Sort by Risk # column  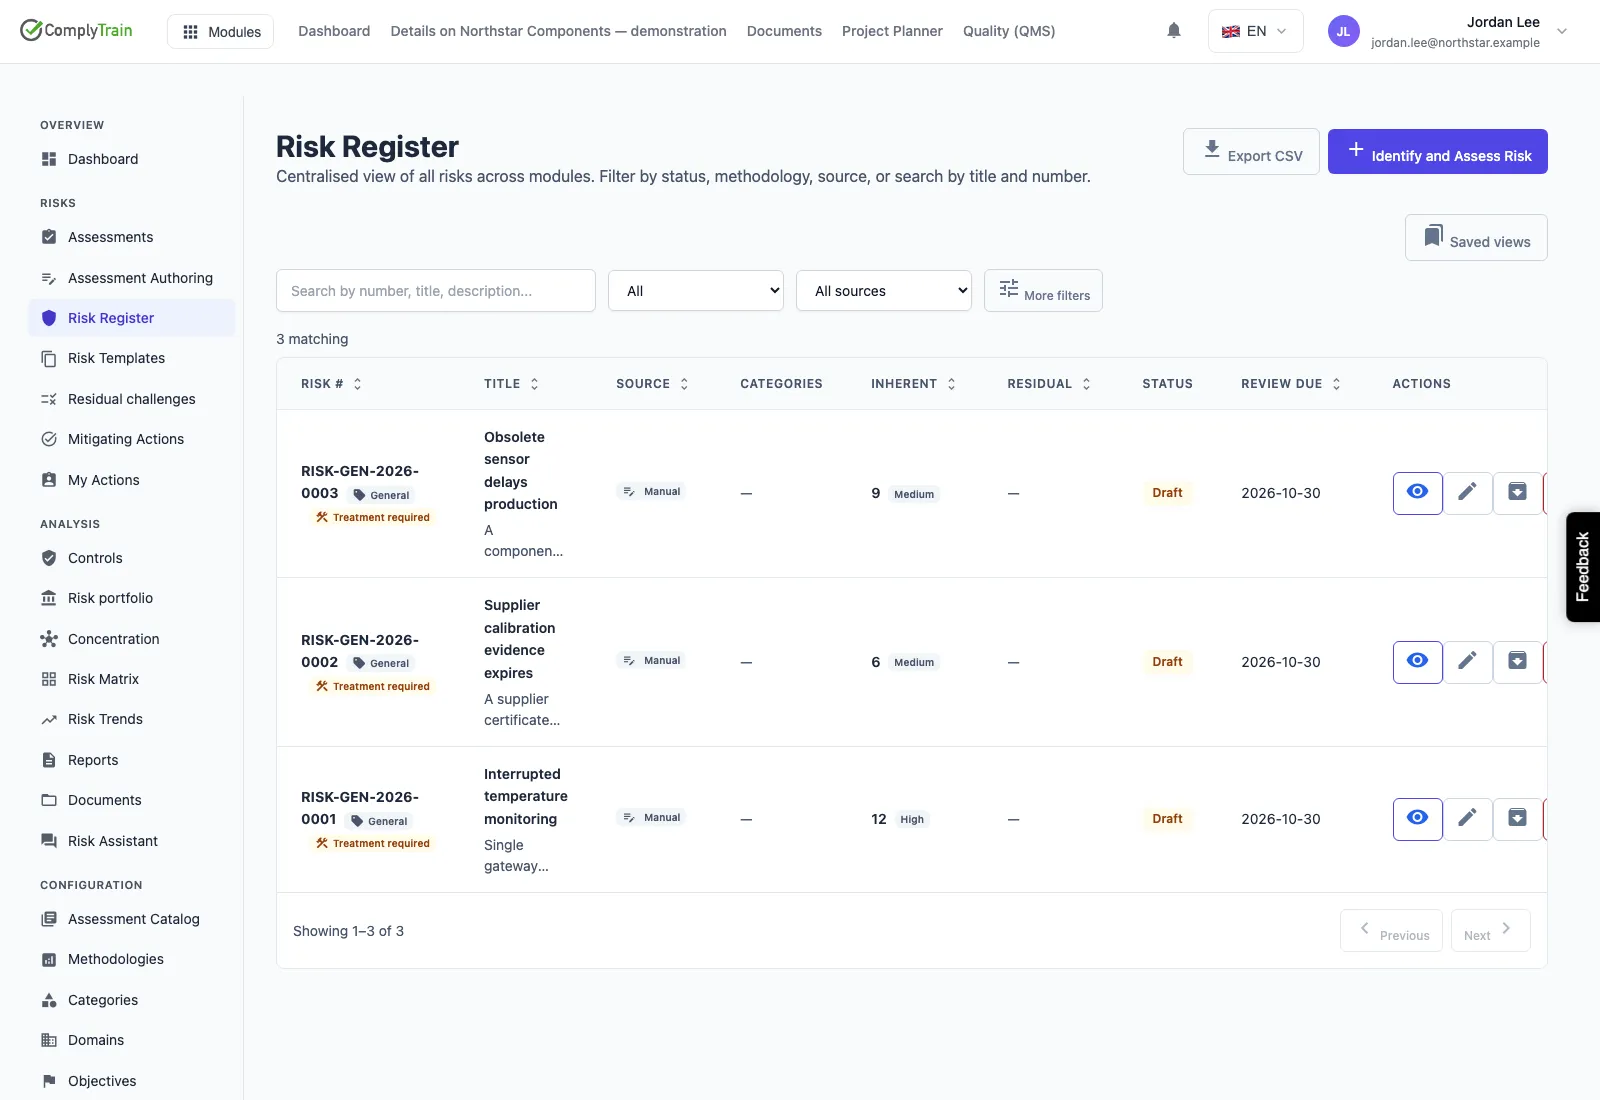[331, 384]
